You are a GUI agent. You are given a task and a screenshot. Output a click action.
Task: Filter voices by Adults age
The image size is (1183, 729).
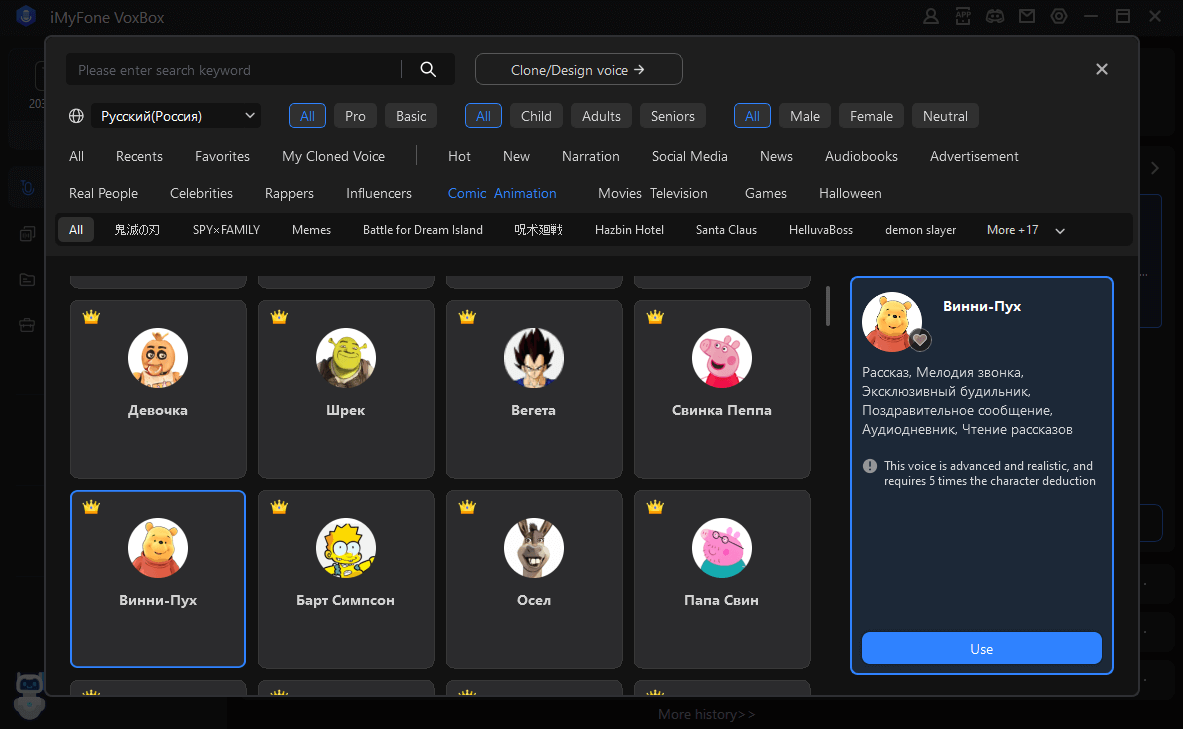click(x=601, y=115)
